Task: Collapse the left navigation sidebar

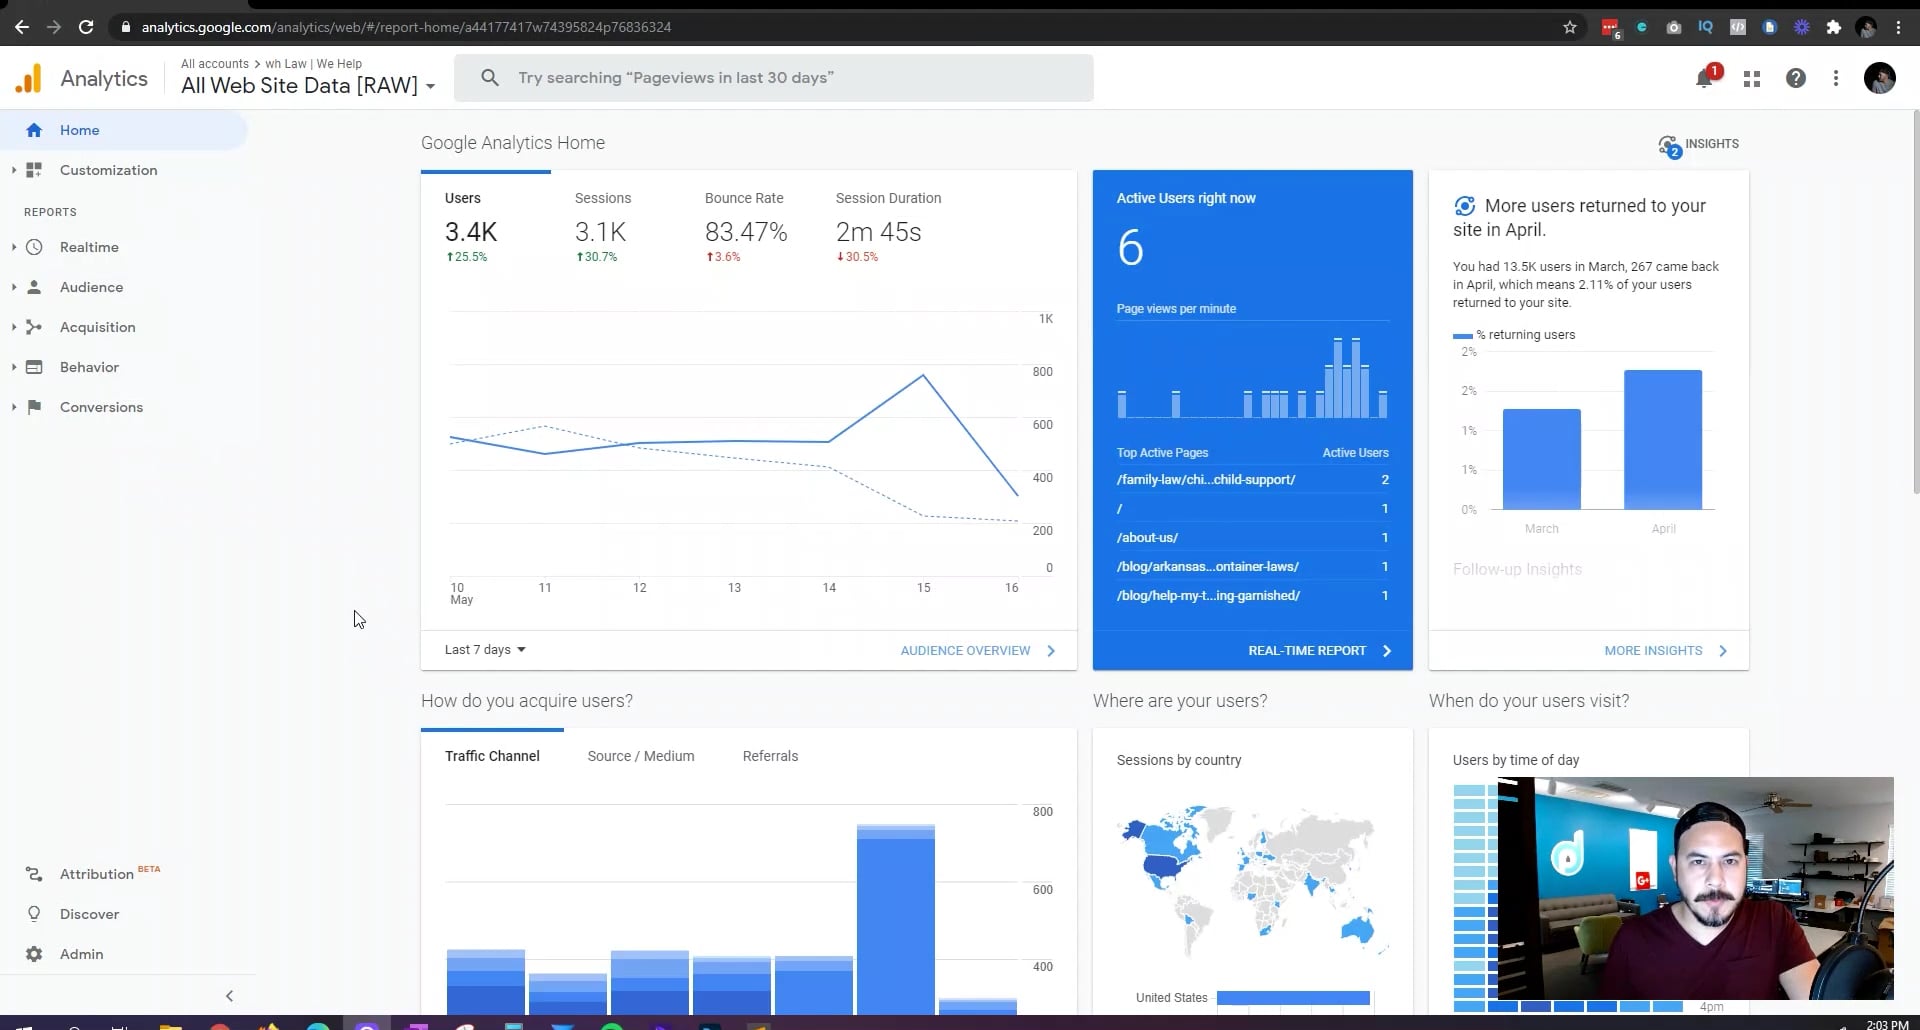Action: 229,996
